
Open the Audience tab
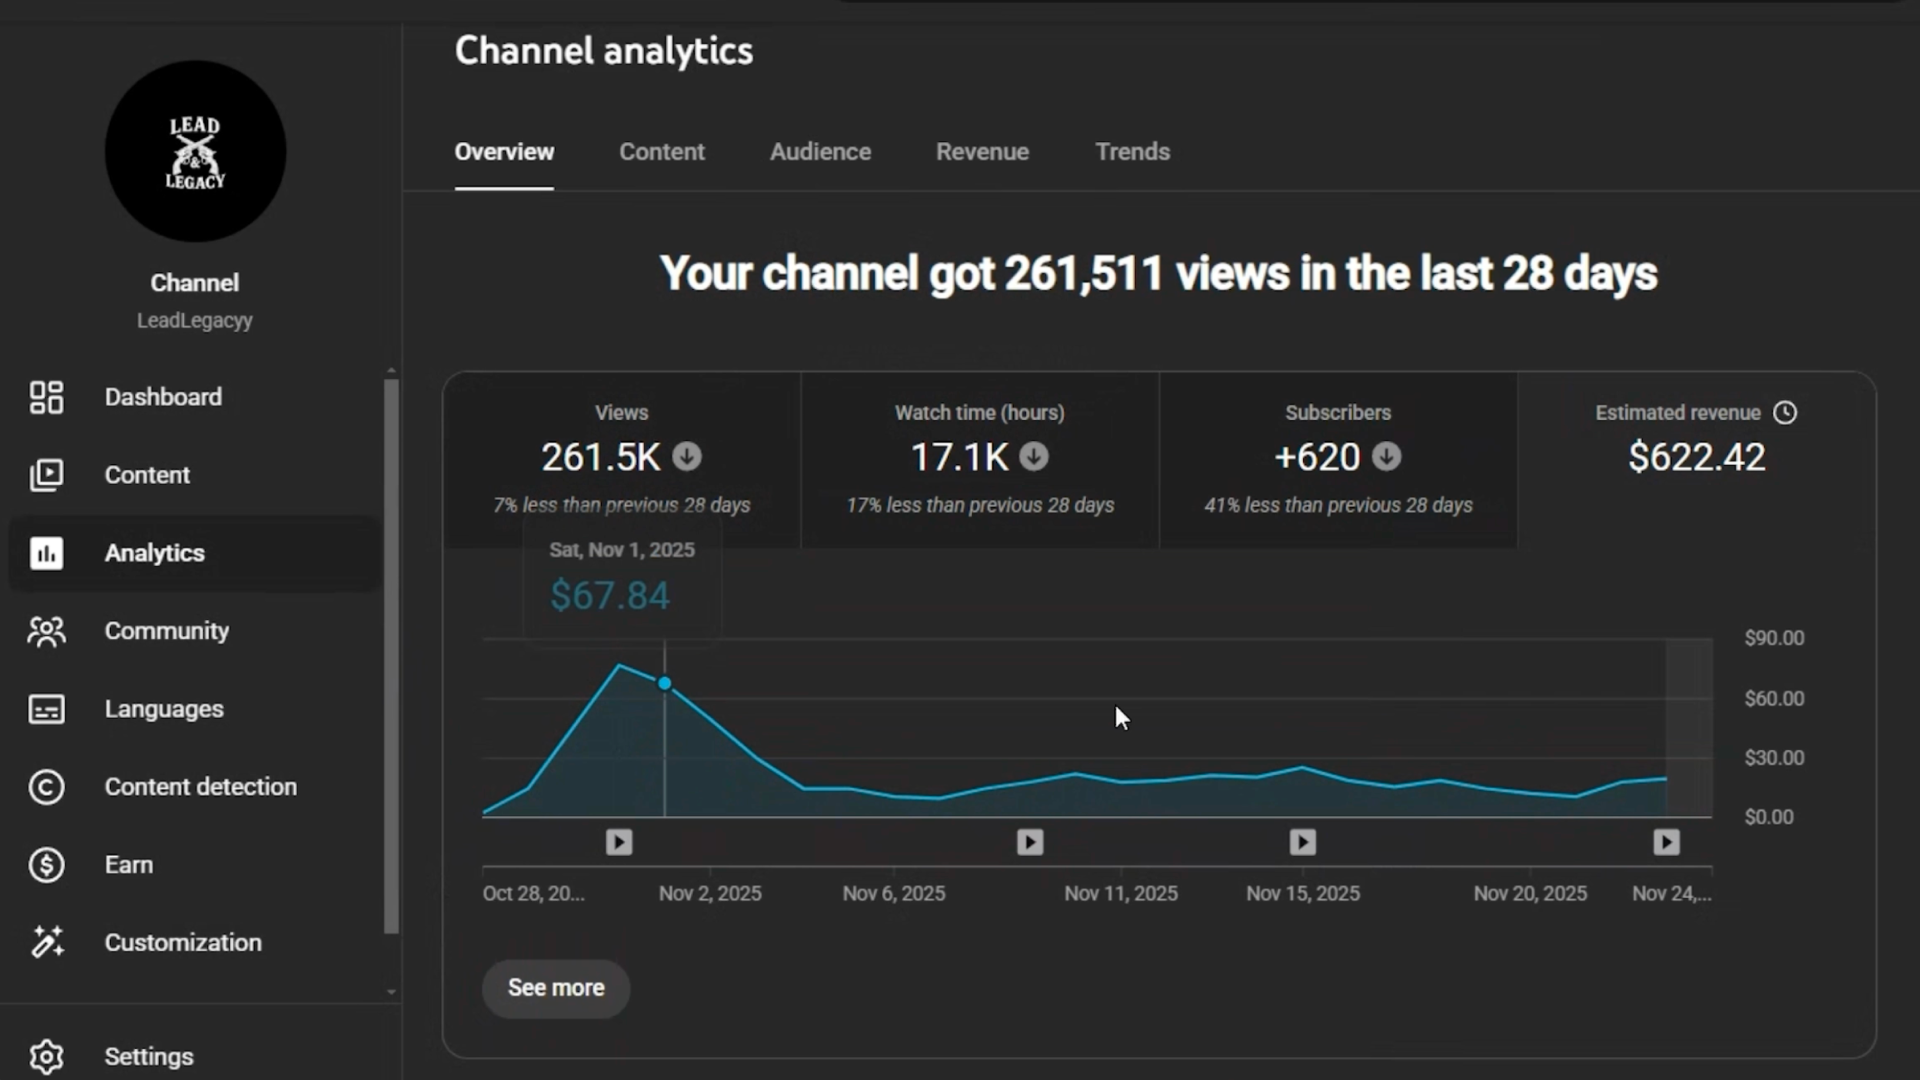click(820, 152)
